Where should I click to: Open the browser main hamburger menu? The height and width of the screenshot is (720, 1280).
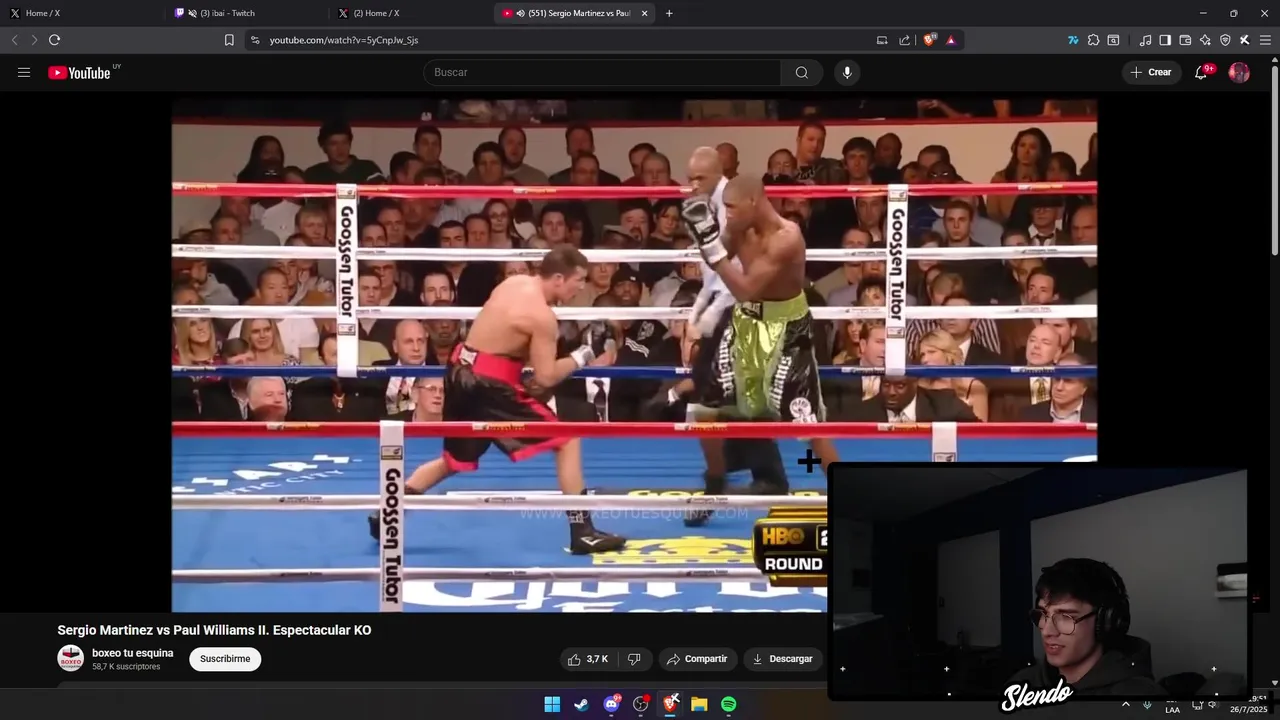(1265, 40)
